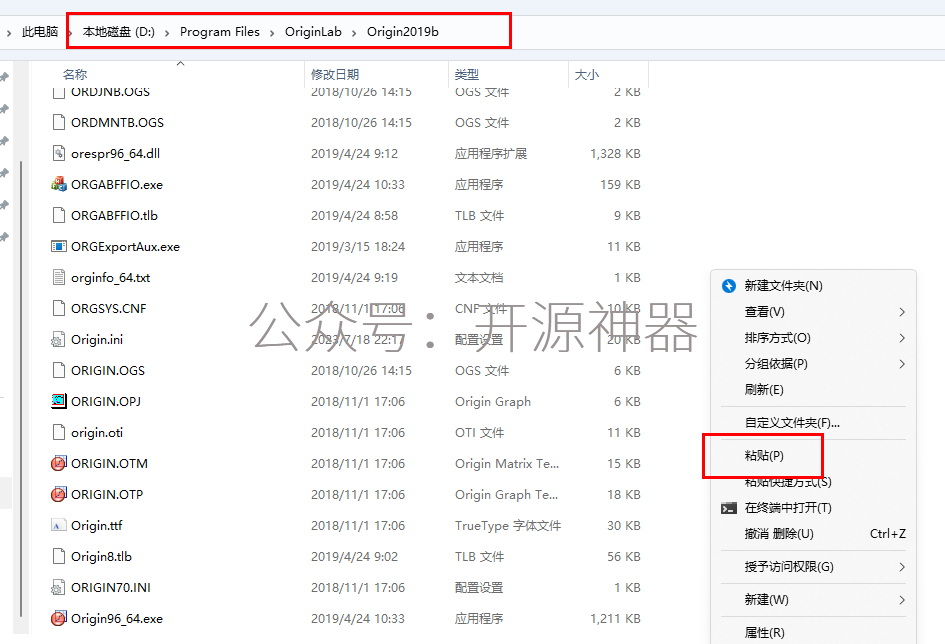The image size is (945, 644).
Task: Sort by the 修改日期 column header
Action: (x=335, y=74)
